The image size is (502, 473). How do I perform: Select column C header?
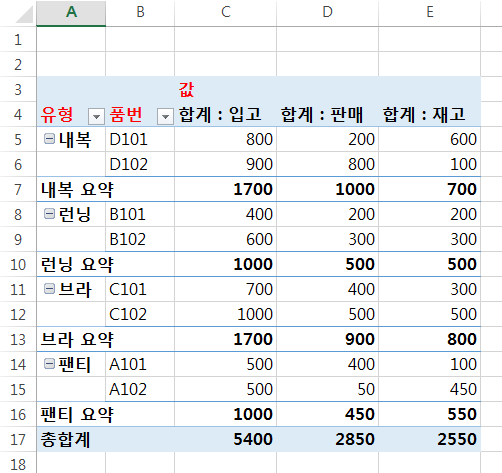pyautogui.click(x=226, y=13)
